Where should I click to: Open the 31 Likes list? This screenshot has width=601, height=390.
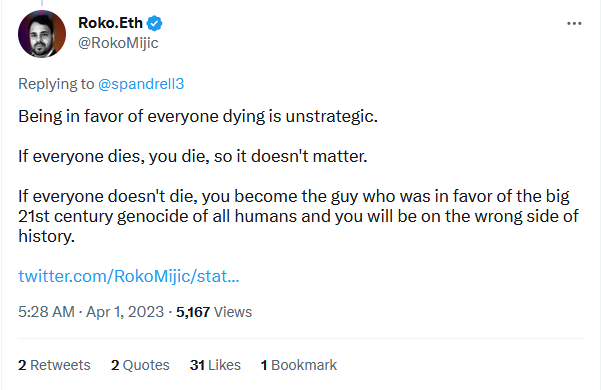pos(215,365)
